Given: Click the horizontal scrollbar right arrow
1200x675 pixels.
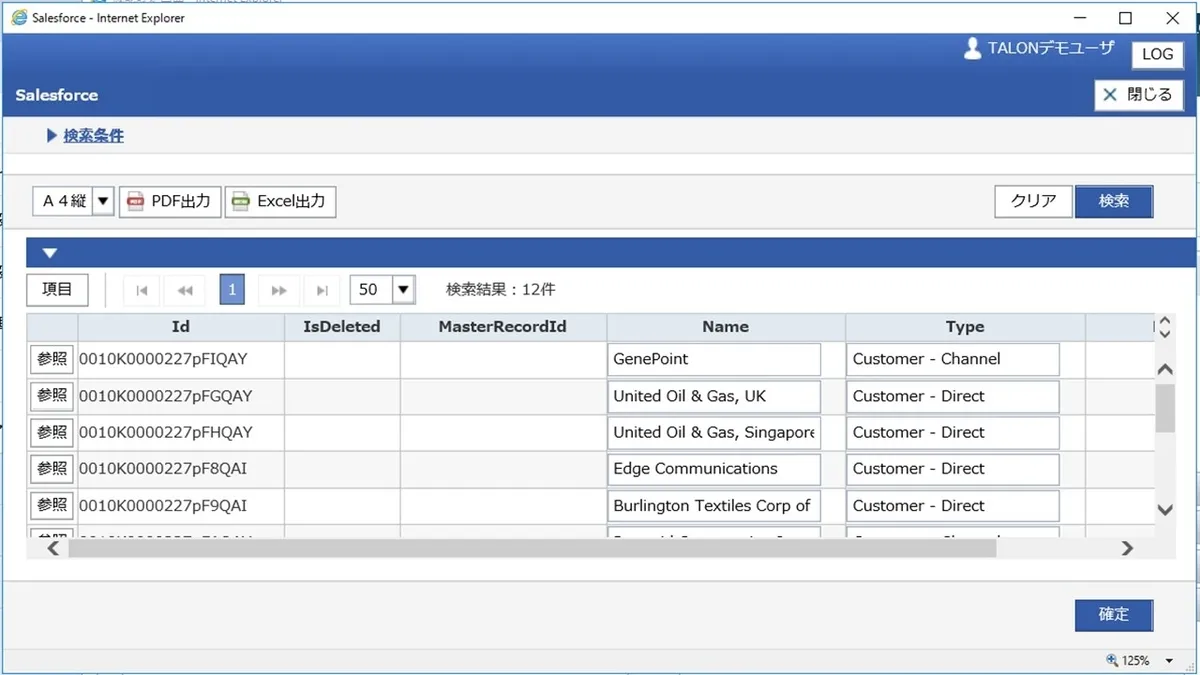Looking at the screenshot, I should point(1127,548).
